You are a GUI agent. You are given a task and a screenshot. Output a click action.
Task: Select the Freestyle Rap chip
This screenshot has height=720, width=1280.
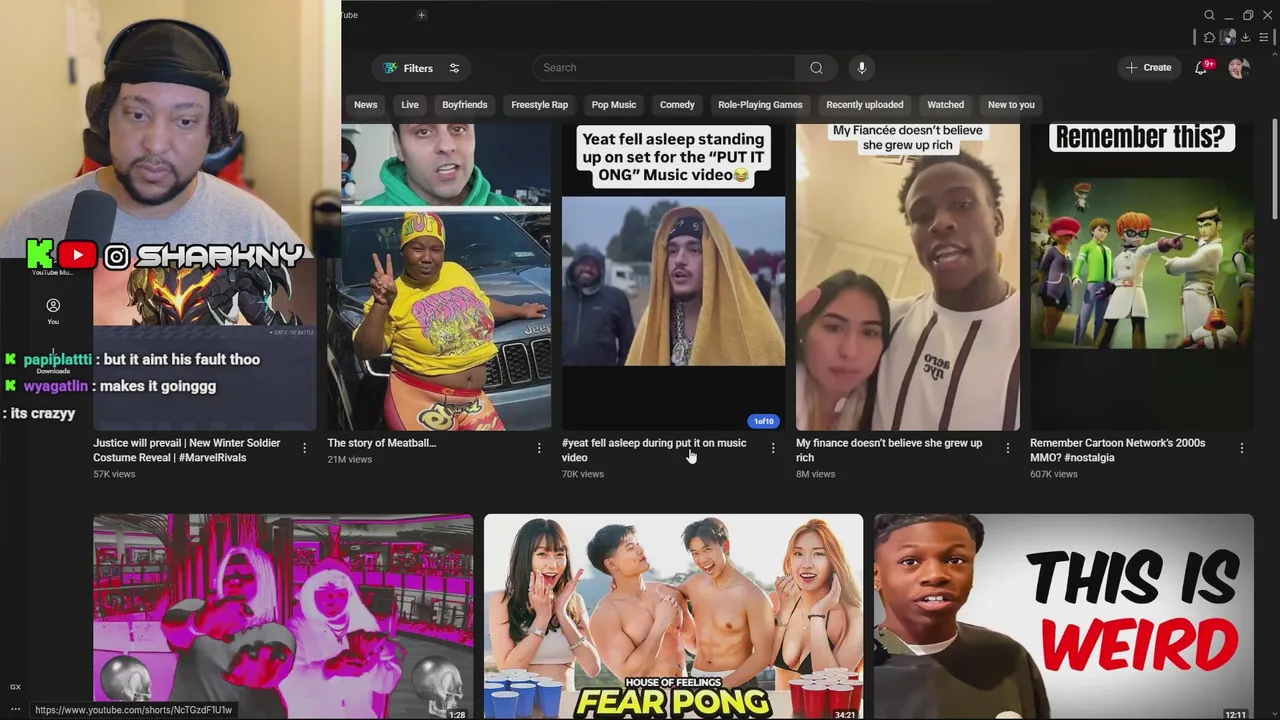539,105
